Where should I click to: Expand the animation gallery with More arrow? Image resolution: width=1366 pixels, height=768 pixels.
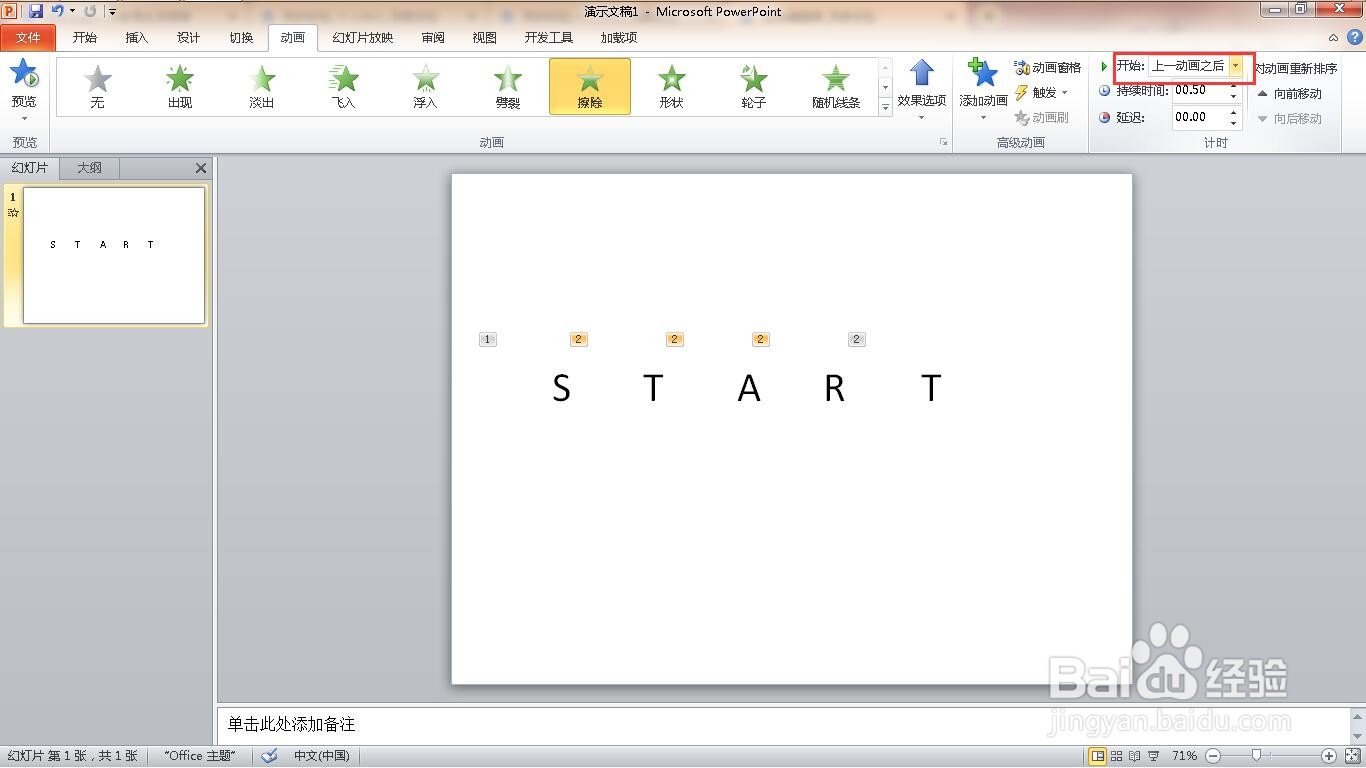coord(885,107)
